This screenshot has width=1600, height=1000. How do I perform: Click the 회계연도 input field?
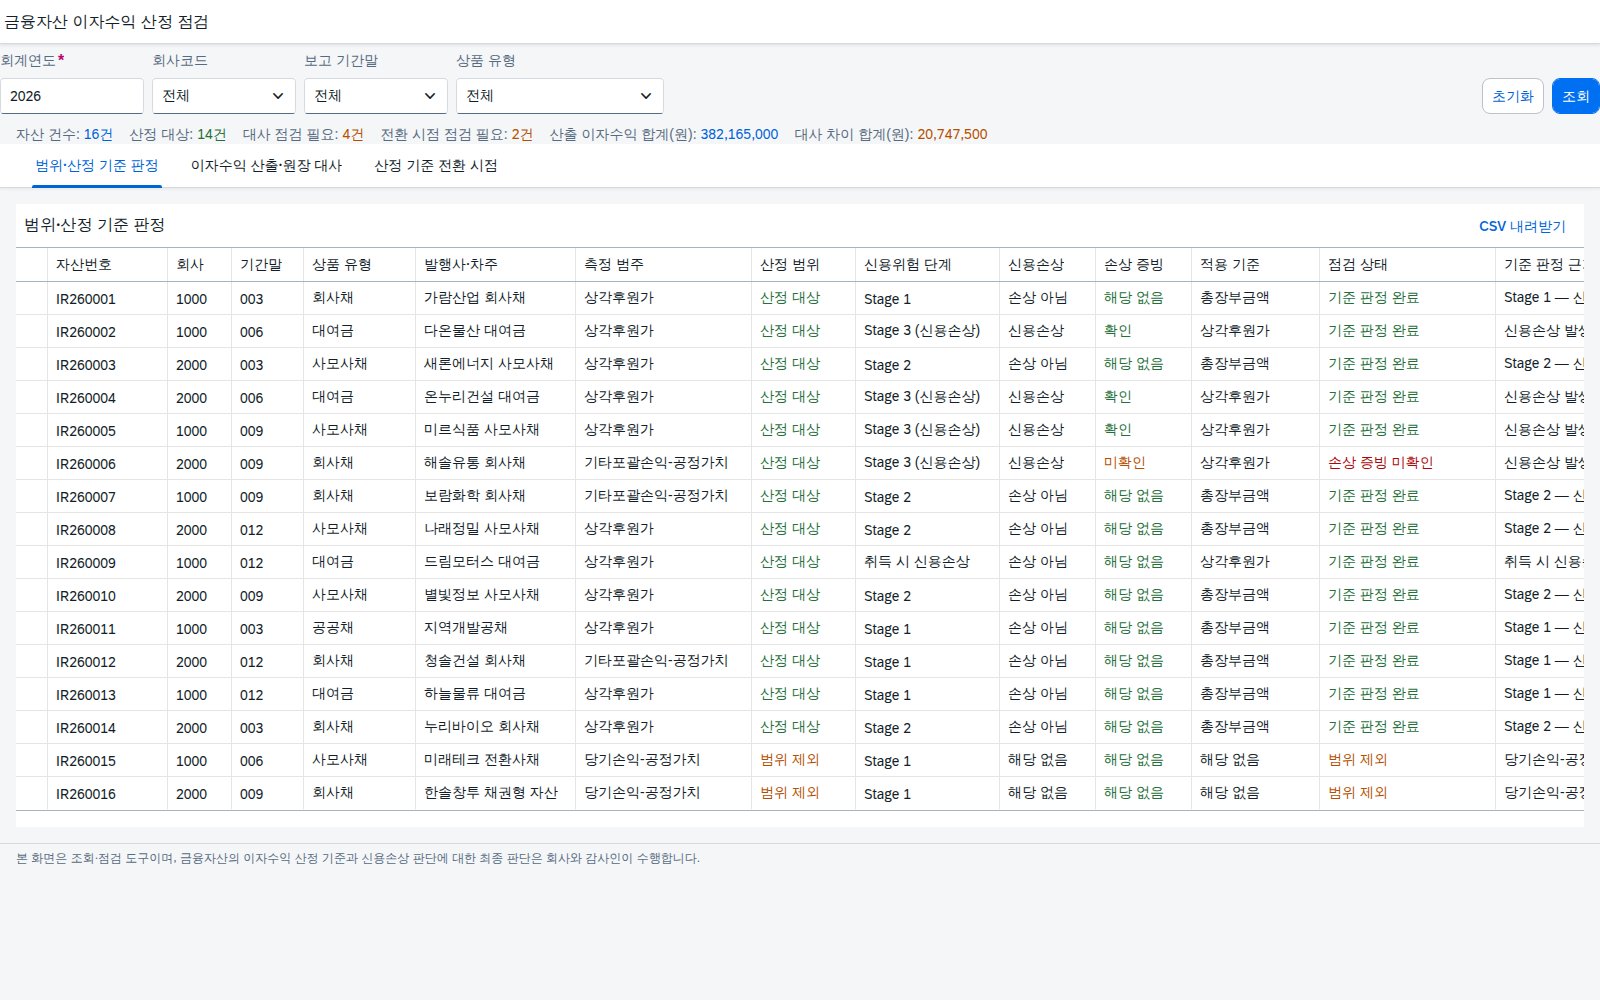[72, 96]
